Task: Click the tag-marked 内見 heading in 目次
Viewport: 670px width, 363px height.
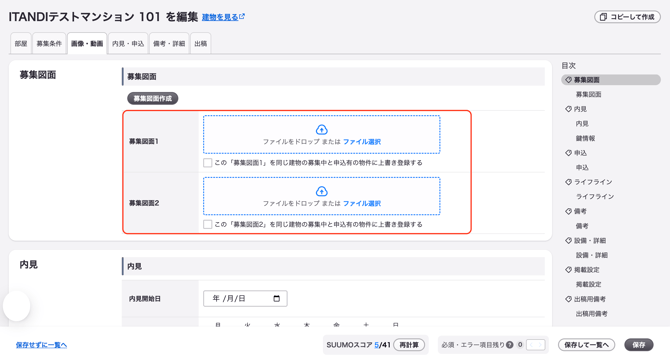Action: click(576, 109)
